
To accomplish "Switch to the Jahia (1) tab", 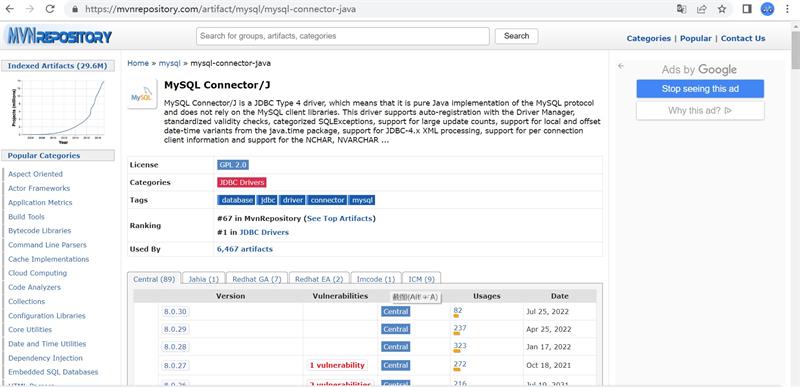I will [x=204, y=279].
